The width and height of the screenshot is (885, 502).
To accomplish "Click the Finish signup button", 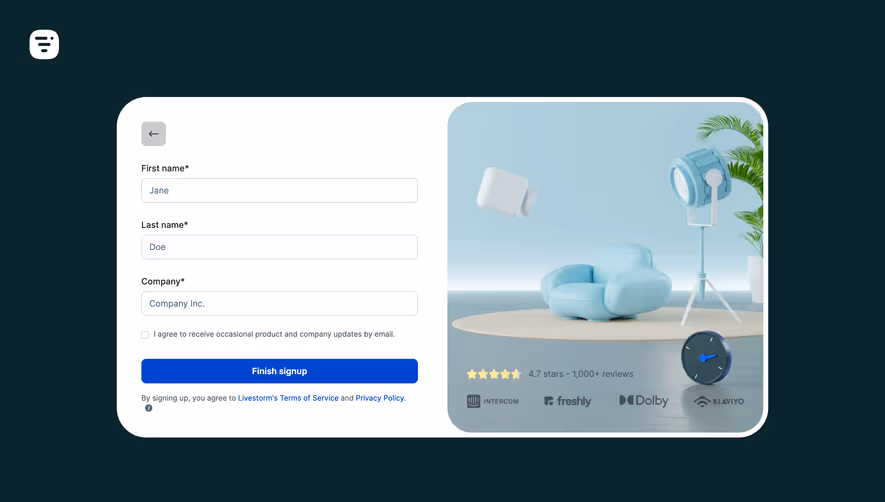I will click(279, 371).
